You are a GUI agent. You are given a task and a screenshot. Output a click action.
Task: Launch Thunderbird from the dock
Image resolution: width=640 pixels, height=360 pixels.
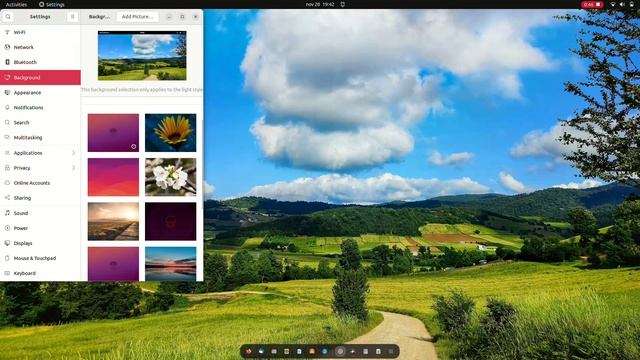tap(261, 351)
